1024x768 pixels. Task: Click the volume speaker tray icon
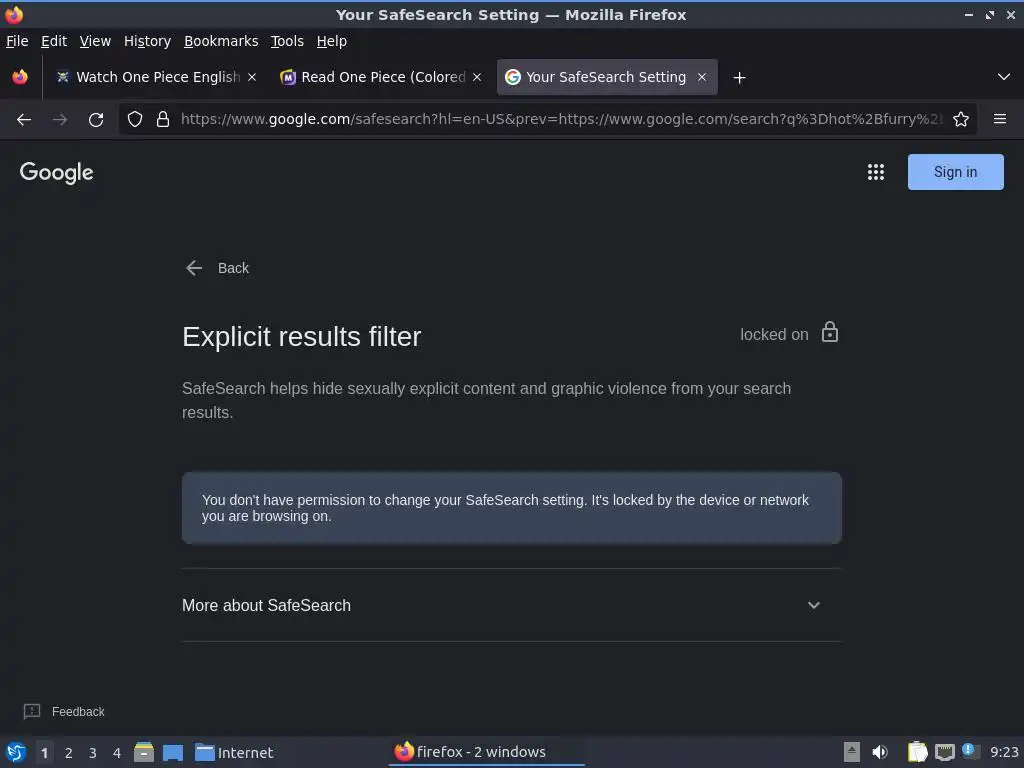(x=880, y=752)
